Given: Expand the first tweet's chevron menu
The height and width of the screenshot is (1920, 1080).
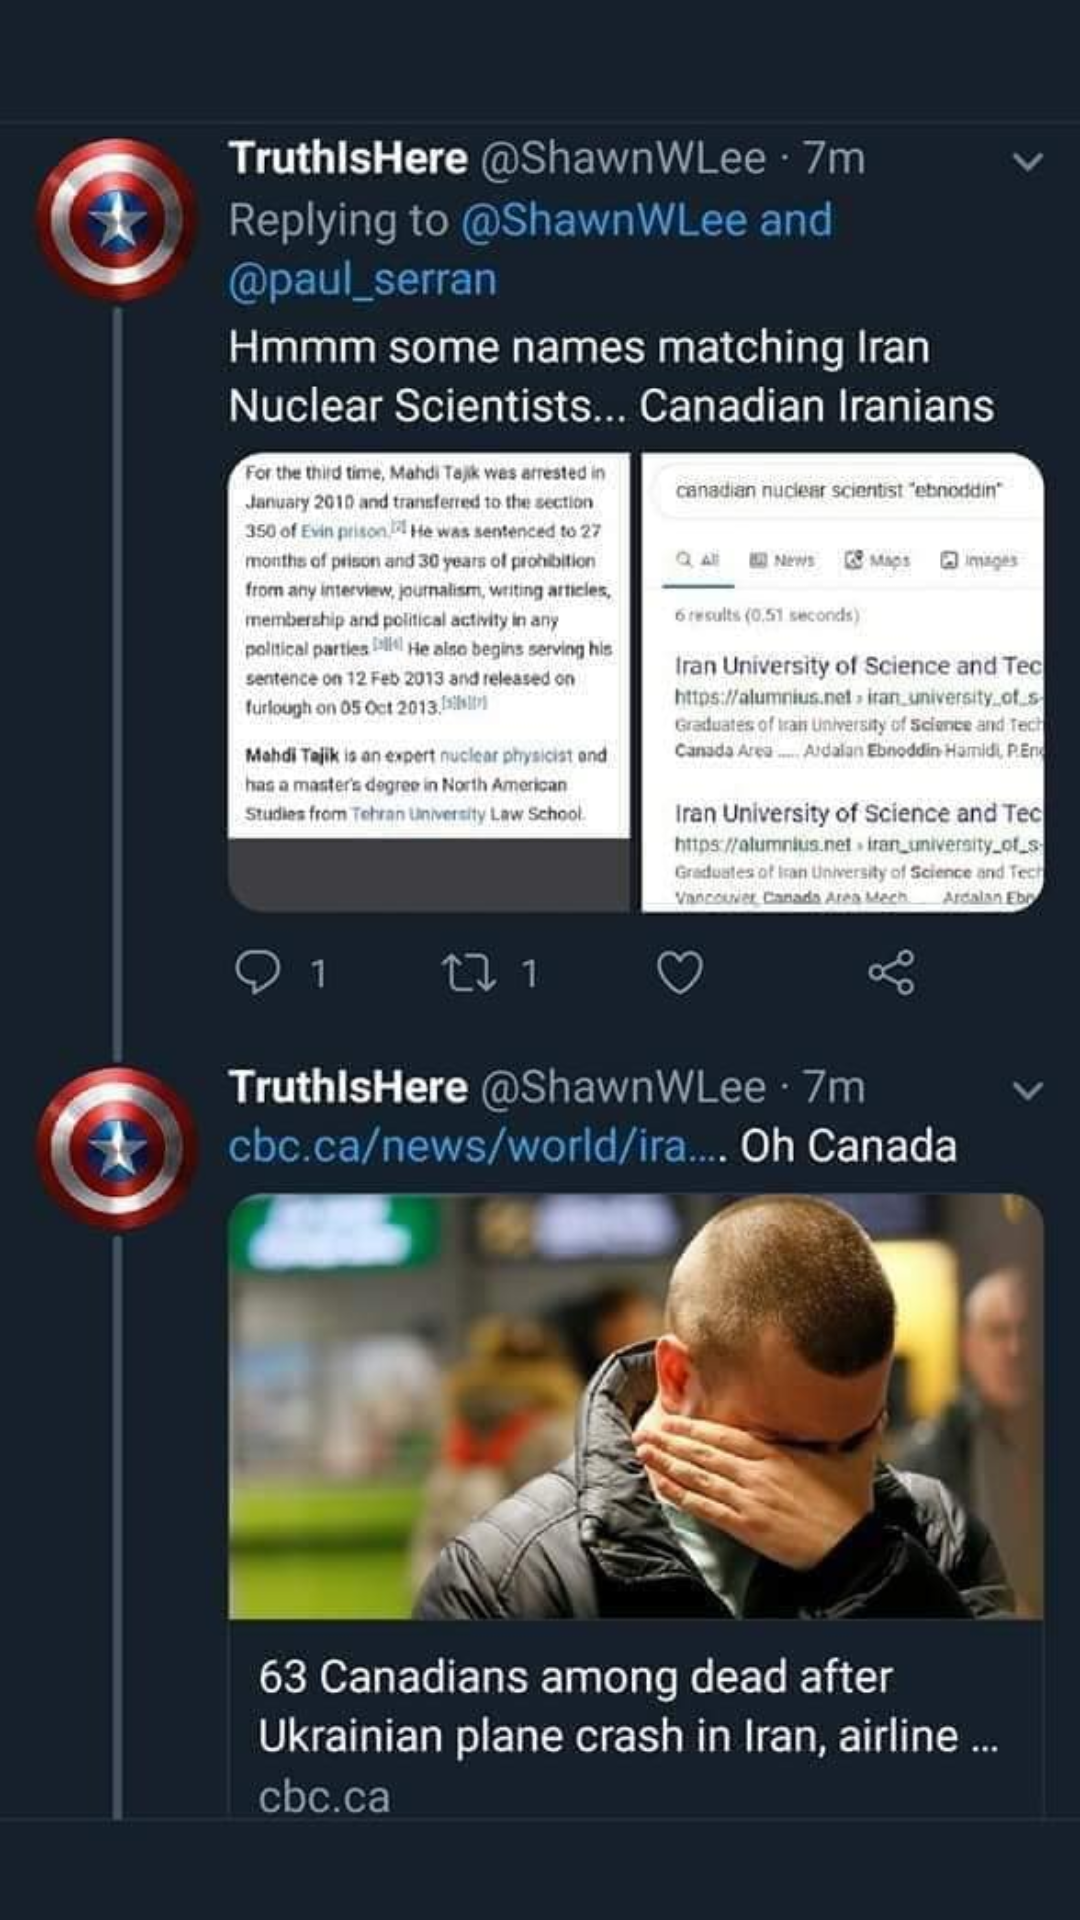Looking at the screenshot, I should point(1028,161).
